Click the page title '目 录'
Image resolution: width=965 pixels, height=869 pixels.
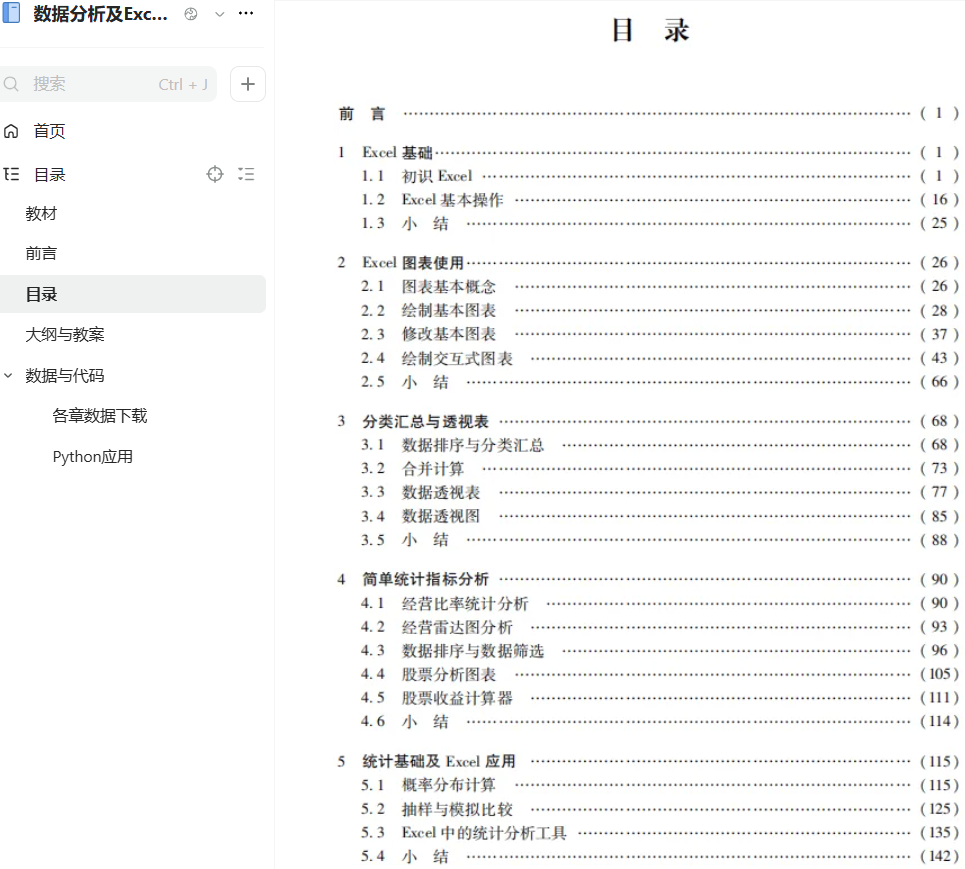tap(651, 30)
